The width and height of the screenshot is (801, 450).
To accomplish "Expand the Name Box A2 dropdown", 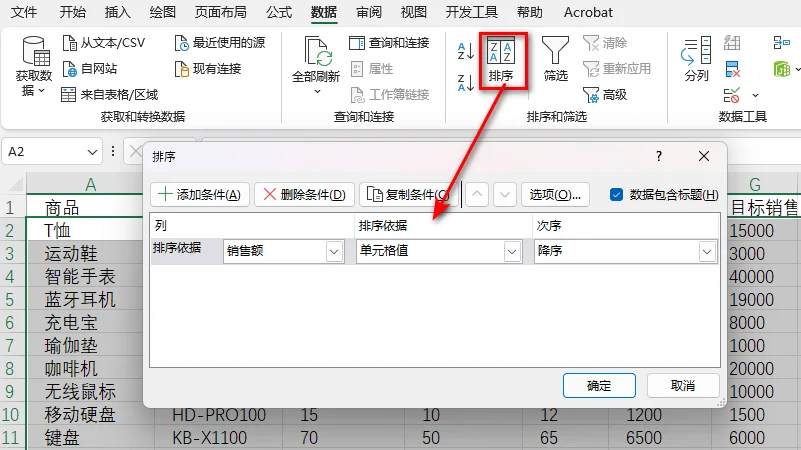I will 92,152.
